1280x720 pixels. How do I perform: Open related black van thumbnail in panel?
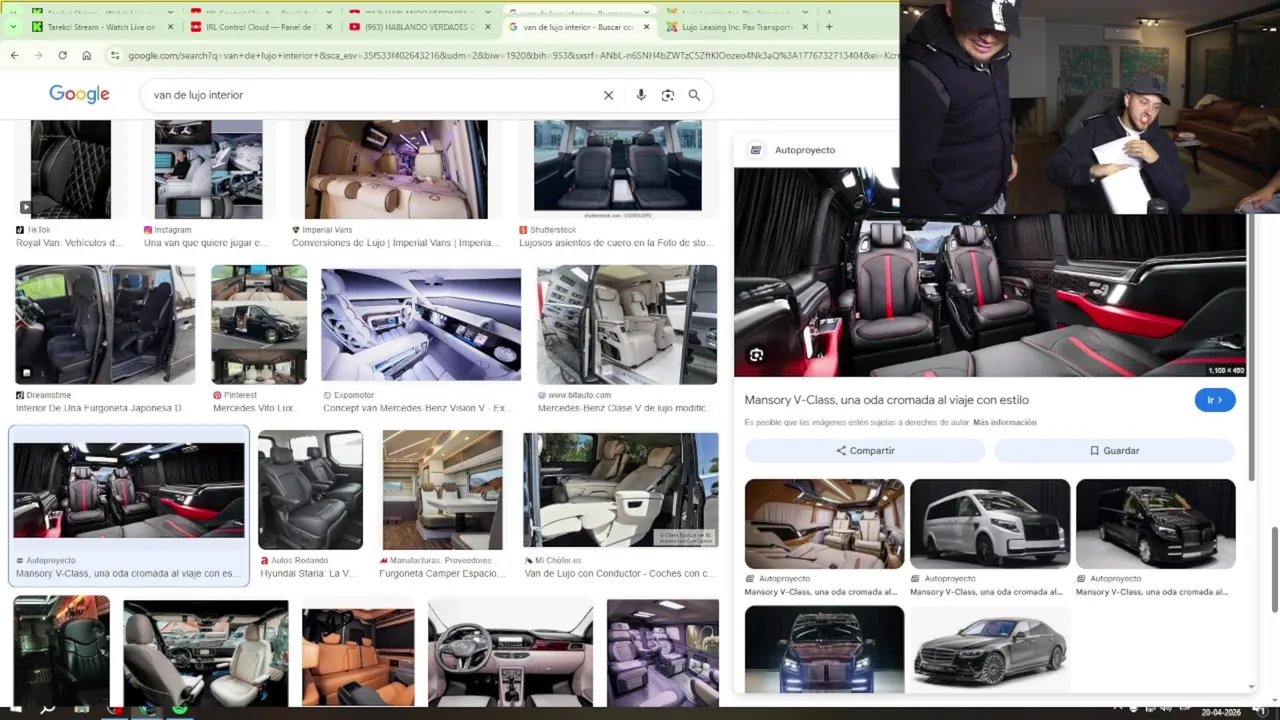point(1155,524)
